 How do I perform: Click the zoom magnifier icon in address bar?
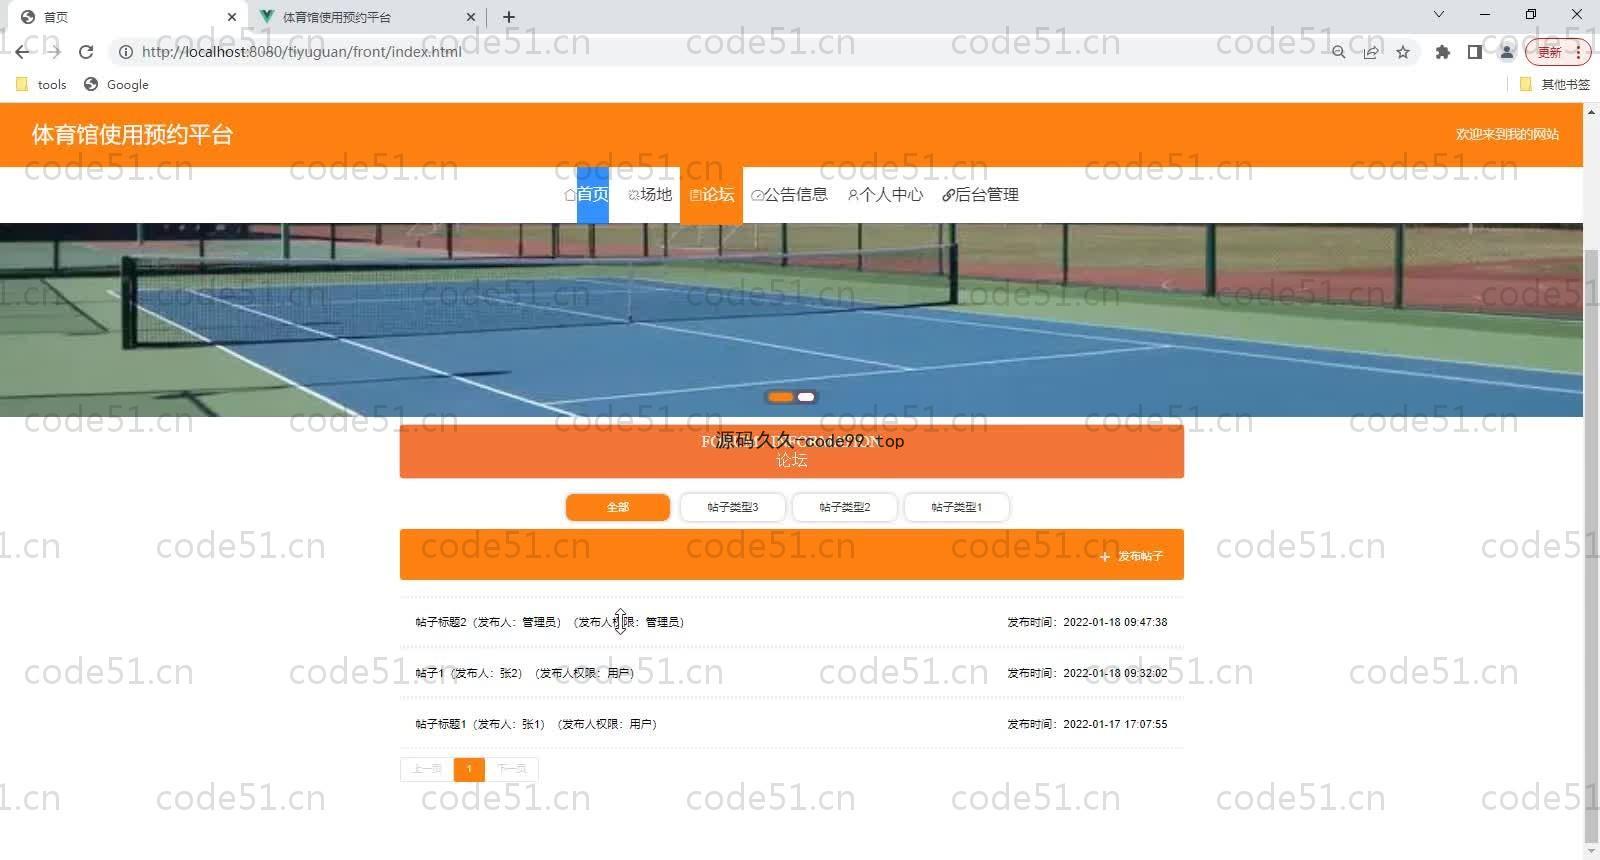click(1338, 52)
